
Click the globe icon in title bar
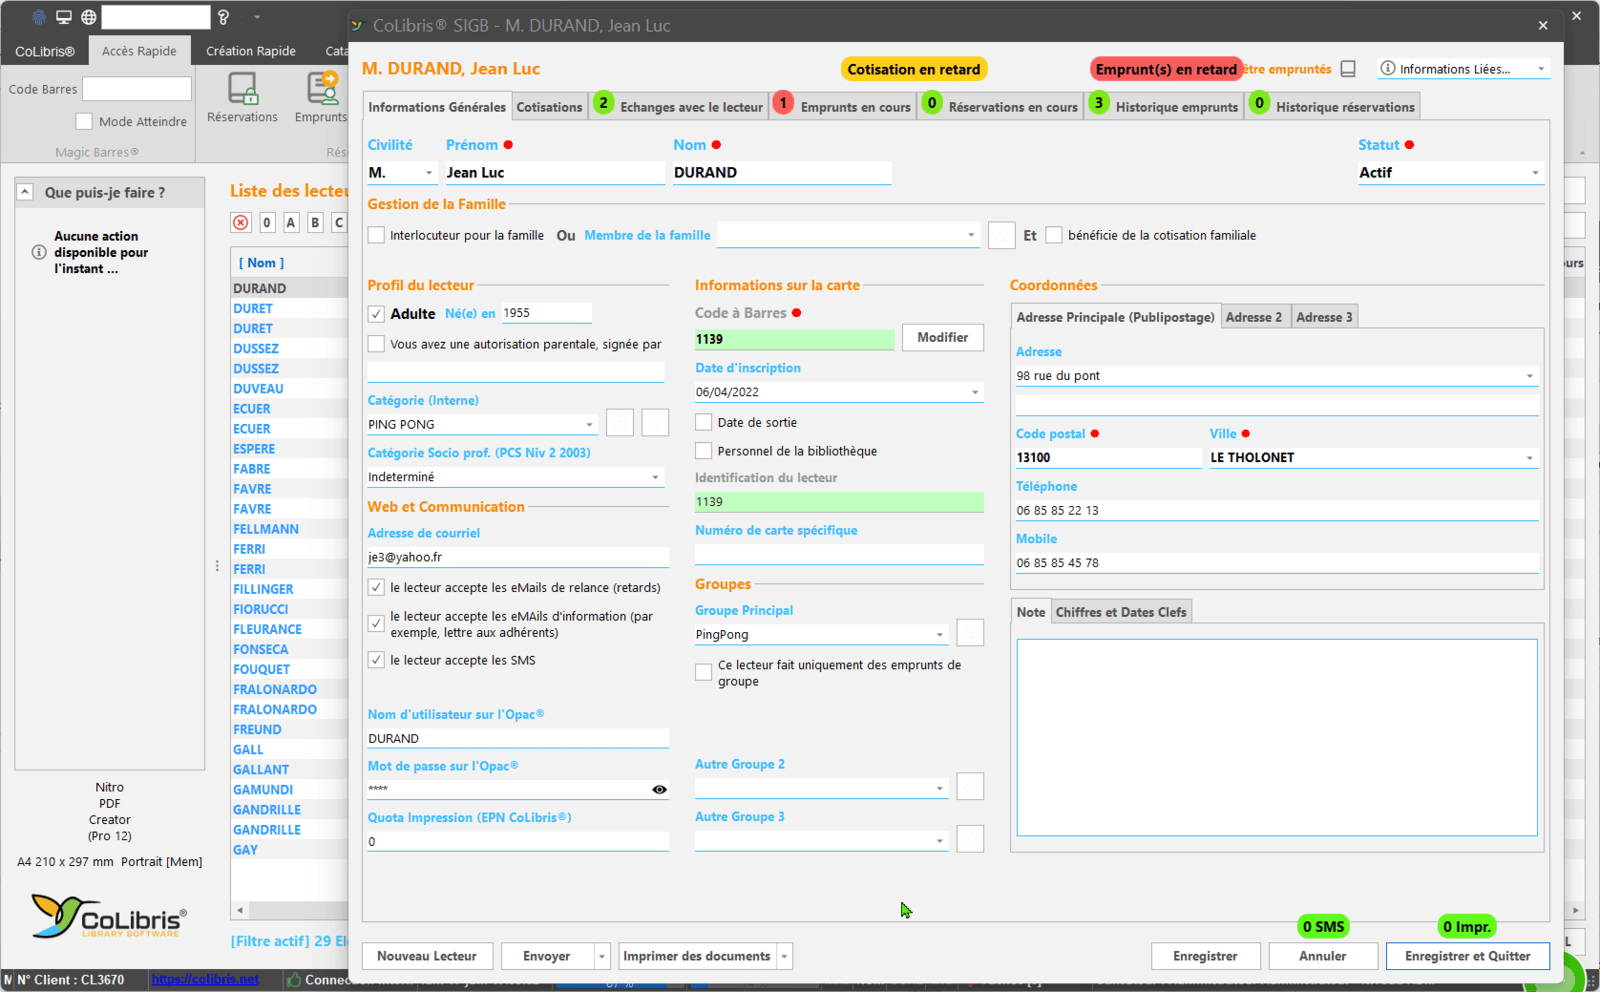point(89,17)
